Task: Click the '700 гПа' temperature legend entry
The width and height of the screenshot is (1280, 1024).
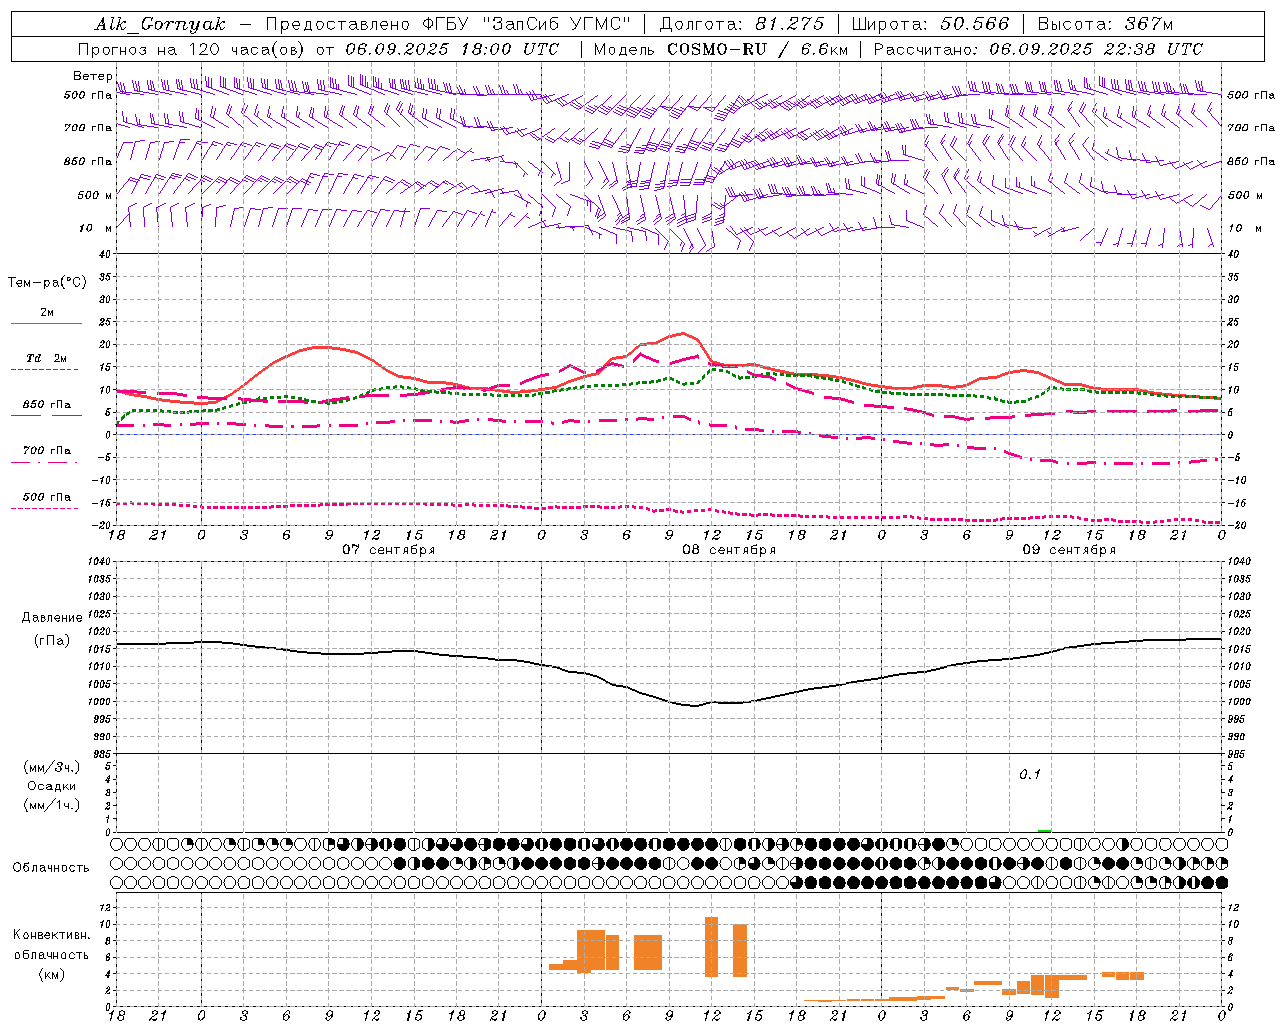Action: [46, 451]
